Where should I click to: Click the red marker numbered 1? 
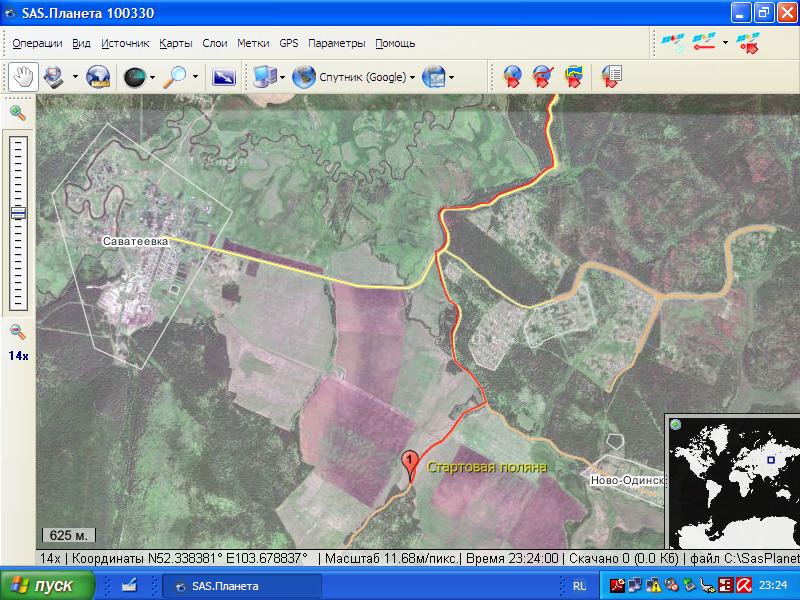409,462
